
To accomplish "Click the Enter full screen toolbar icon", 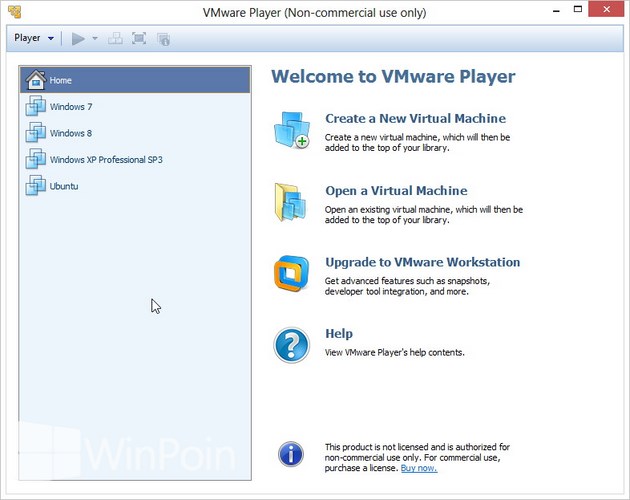I will [x=139, y=39].
